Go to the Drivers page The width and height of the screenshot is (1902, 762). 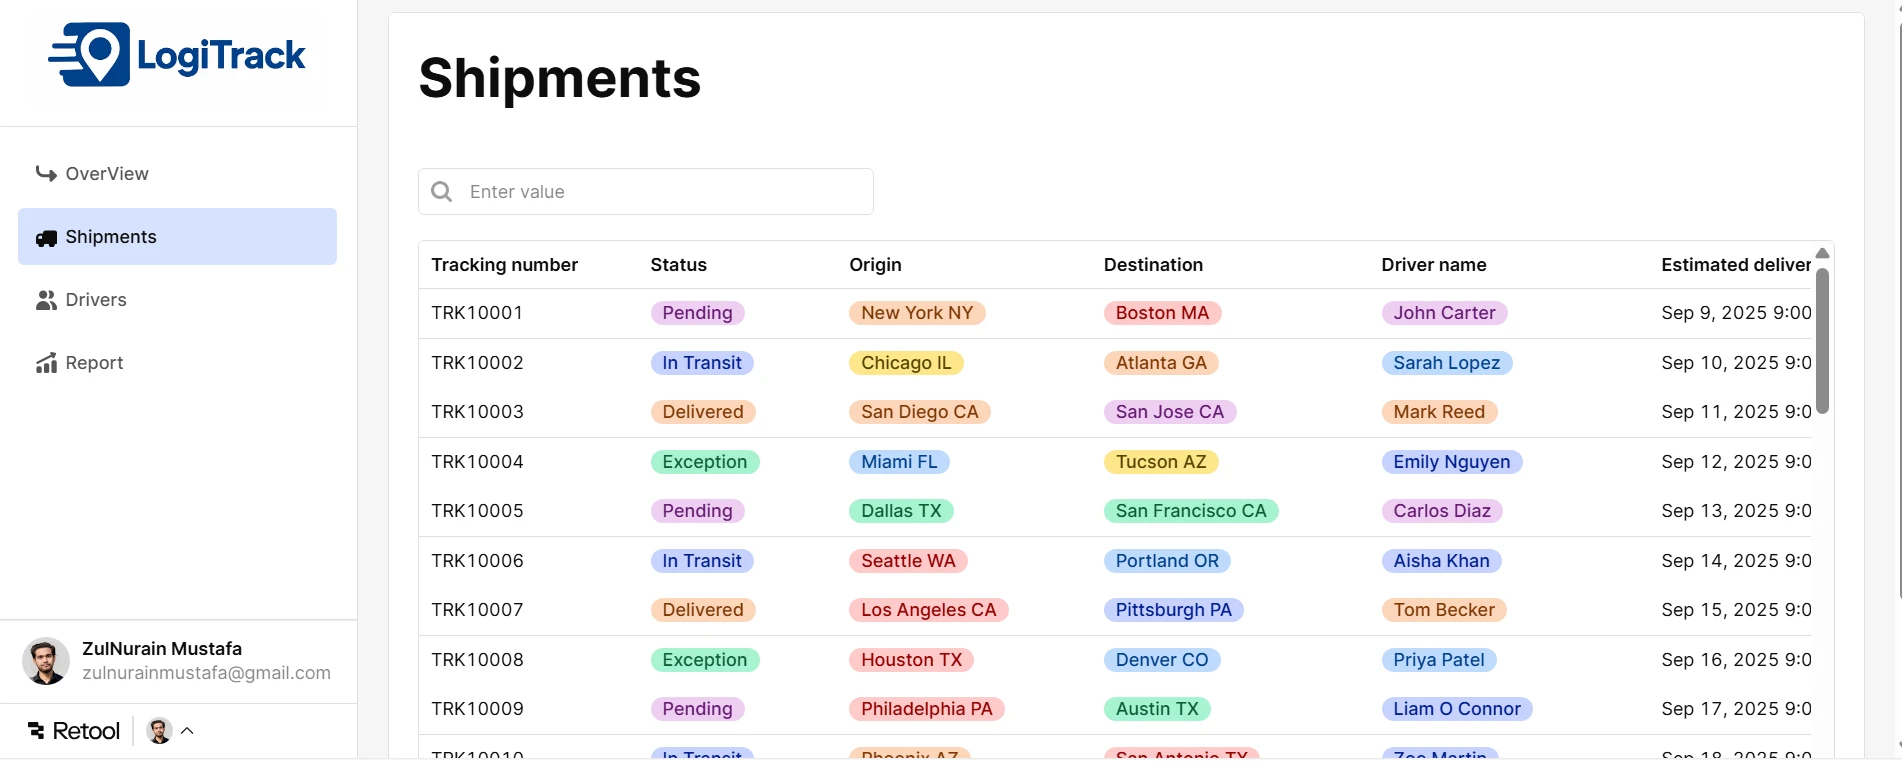(96, 300)
